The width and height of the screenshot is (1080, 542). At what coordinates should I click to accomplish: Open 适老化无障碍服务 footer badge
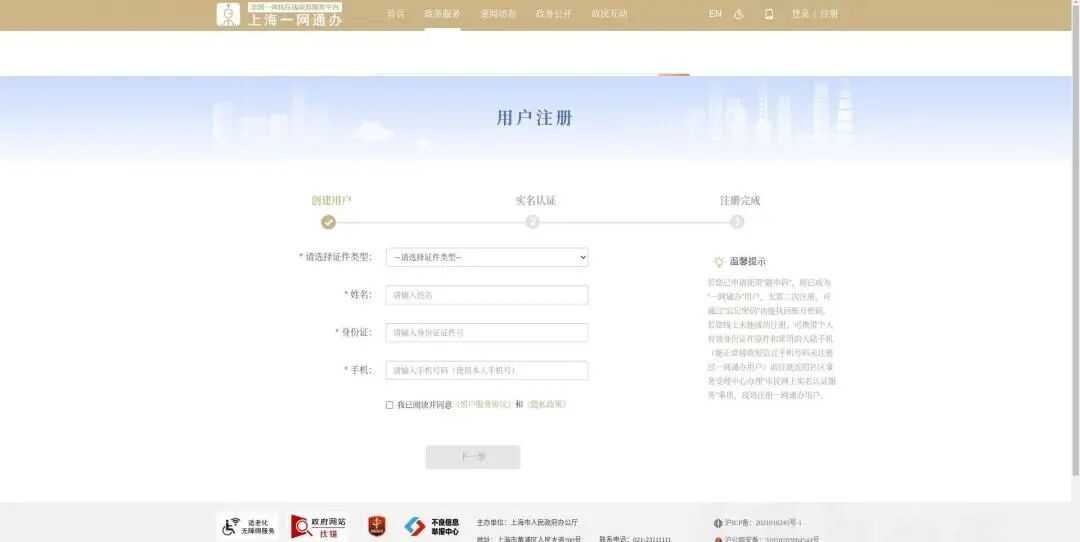coord(248,526)
